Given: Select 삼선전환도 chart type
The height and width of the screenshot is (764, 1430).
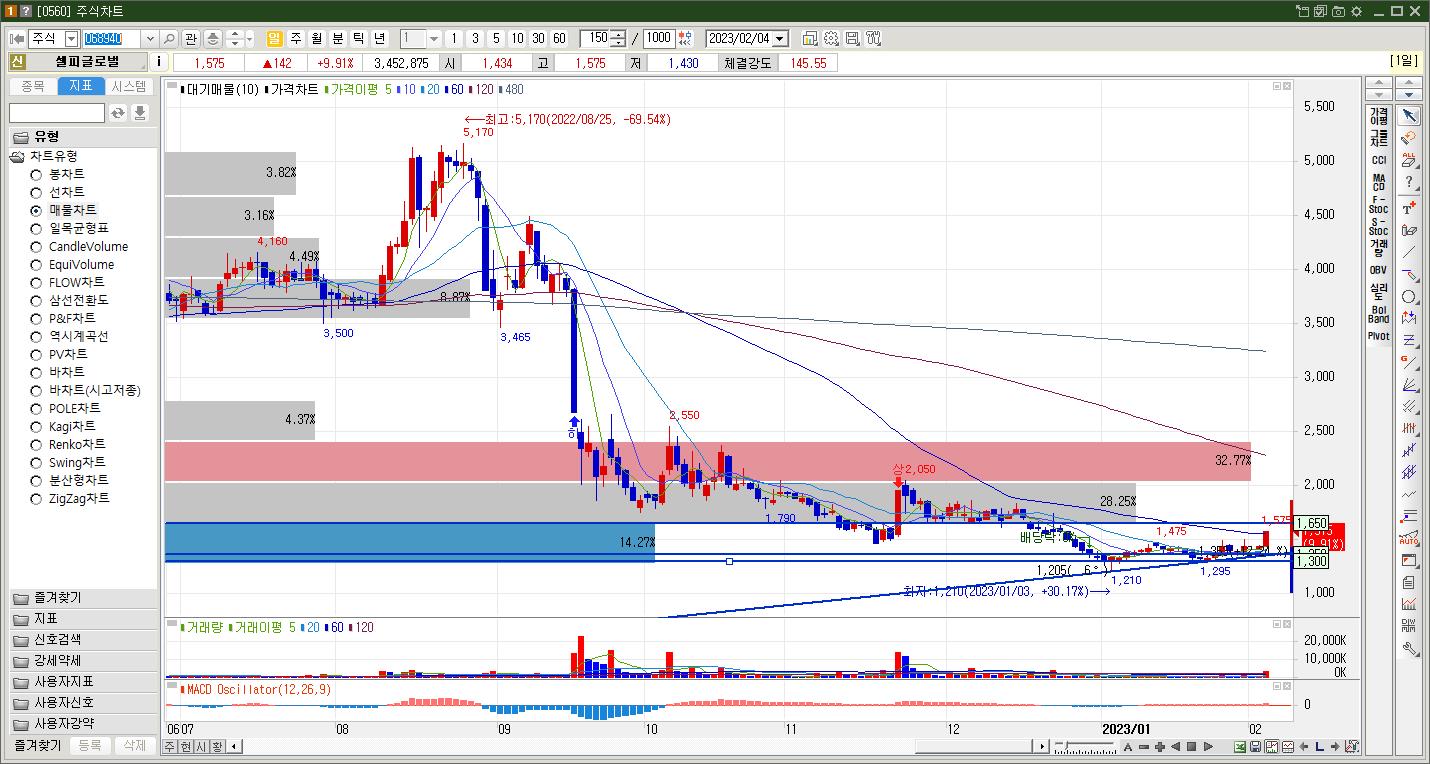Looking at the screenshot, I should pos(70,300).
